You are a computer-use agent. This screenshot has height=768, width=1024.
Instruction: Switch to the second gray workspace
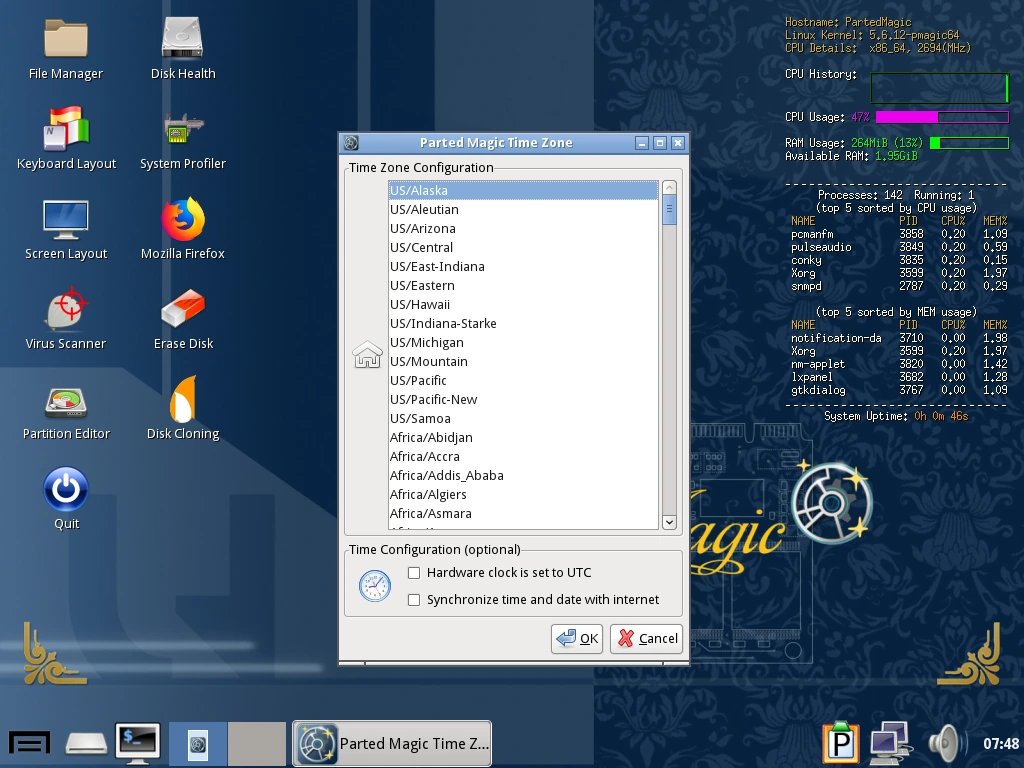pyautogui.click(x=257, y=743)
